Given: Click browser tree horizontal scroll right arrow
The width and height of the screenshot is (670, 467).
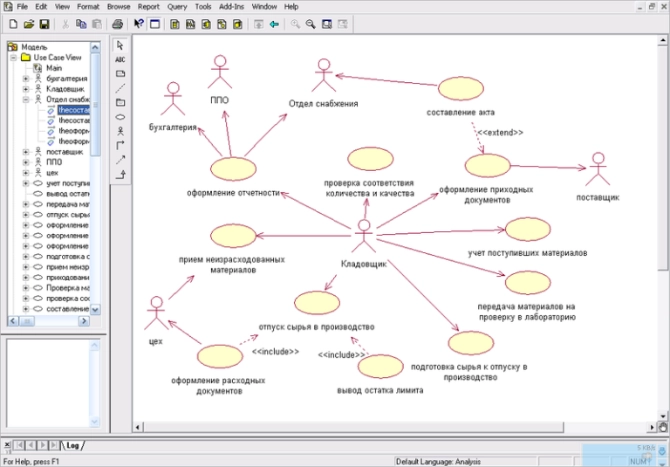Looking at the screenshot, I should (x=84, y=321).
